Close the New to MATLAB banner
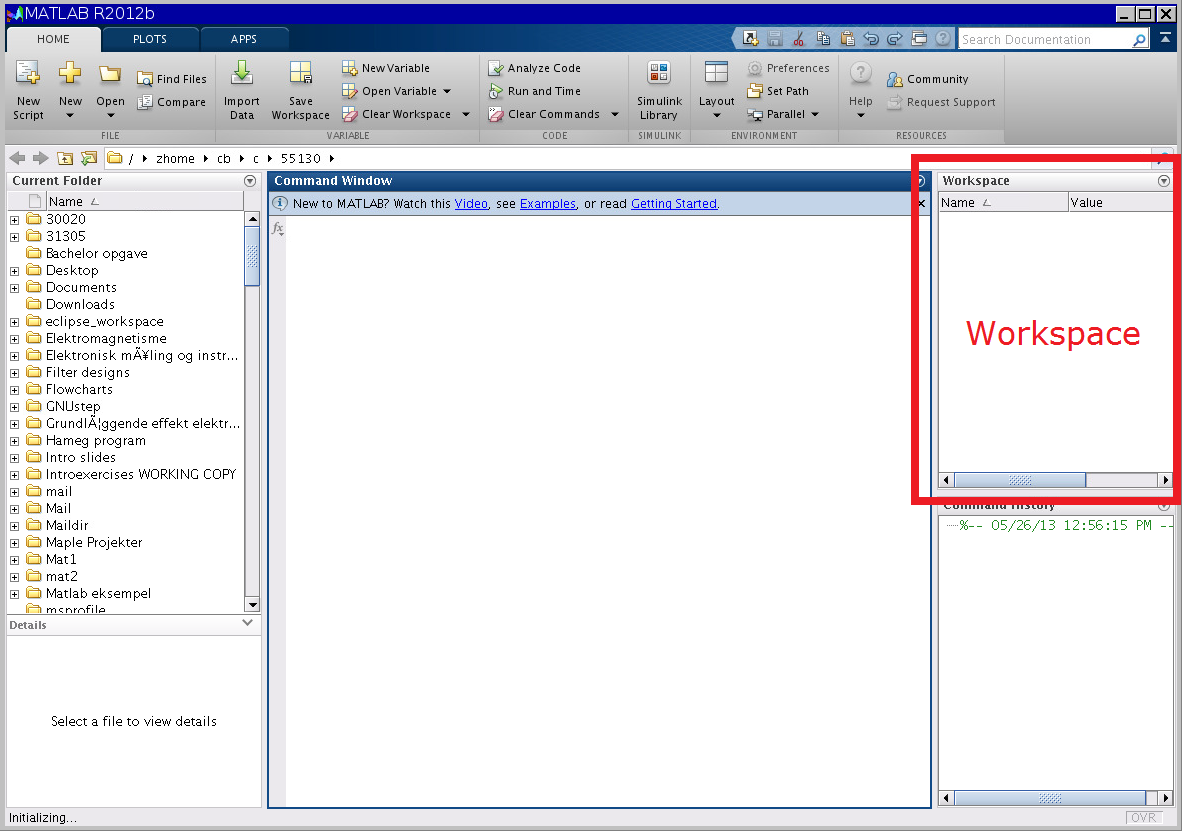 pos(921,204)
